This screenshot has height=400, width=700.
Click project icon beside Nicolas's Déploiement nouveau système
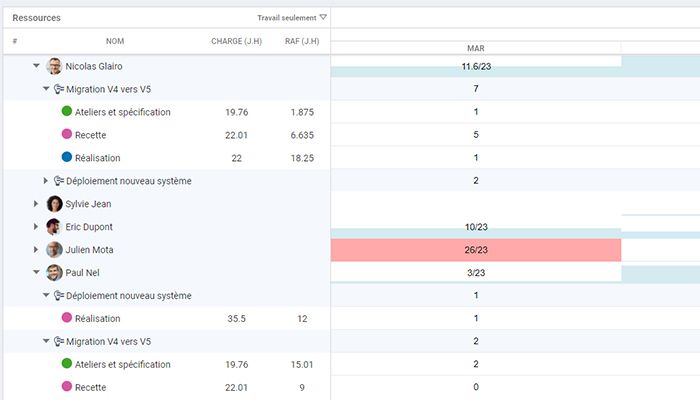coord(59,181)
